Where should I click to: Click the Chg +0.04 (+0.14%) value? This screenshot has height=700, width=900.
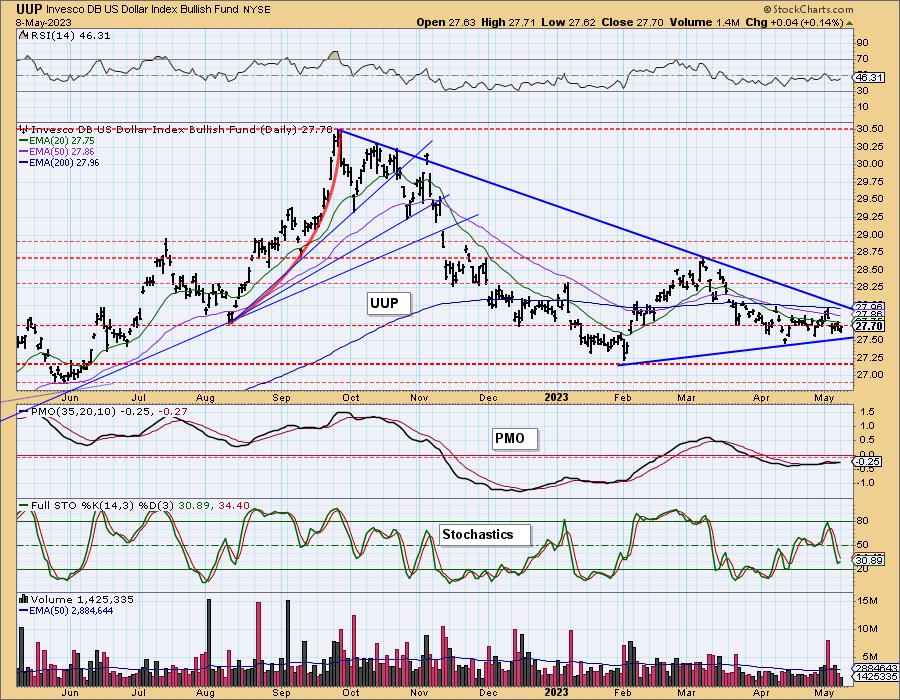click(x=794, y=22)
